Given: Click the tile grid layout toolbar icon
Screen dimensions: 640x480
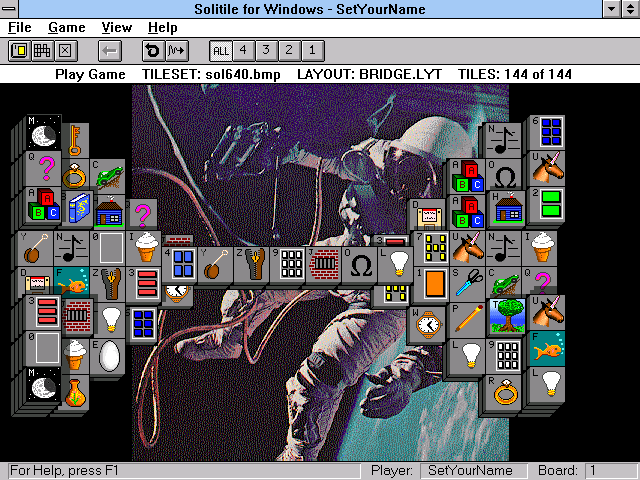Looking at the screenshot, I should pyautogui.click(x=42, y=51).
